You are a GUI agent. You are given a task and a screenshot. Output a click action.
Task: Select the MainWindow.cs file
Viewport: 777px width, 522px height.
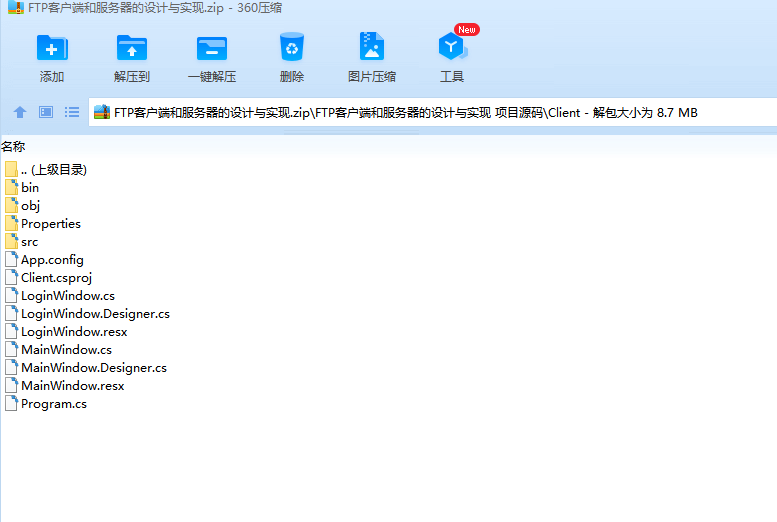pos(58,349)
